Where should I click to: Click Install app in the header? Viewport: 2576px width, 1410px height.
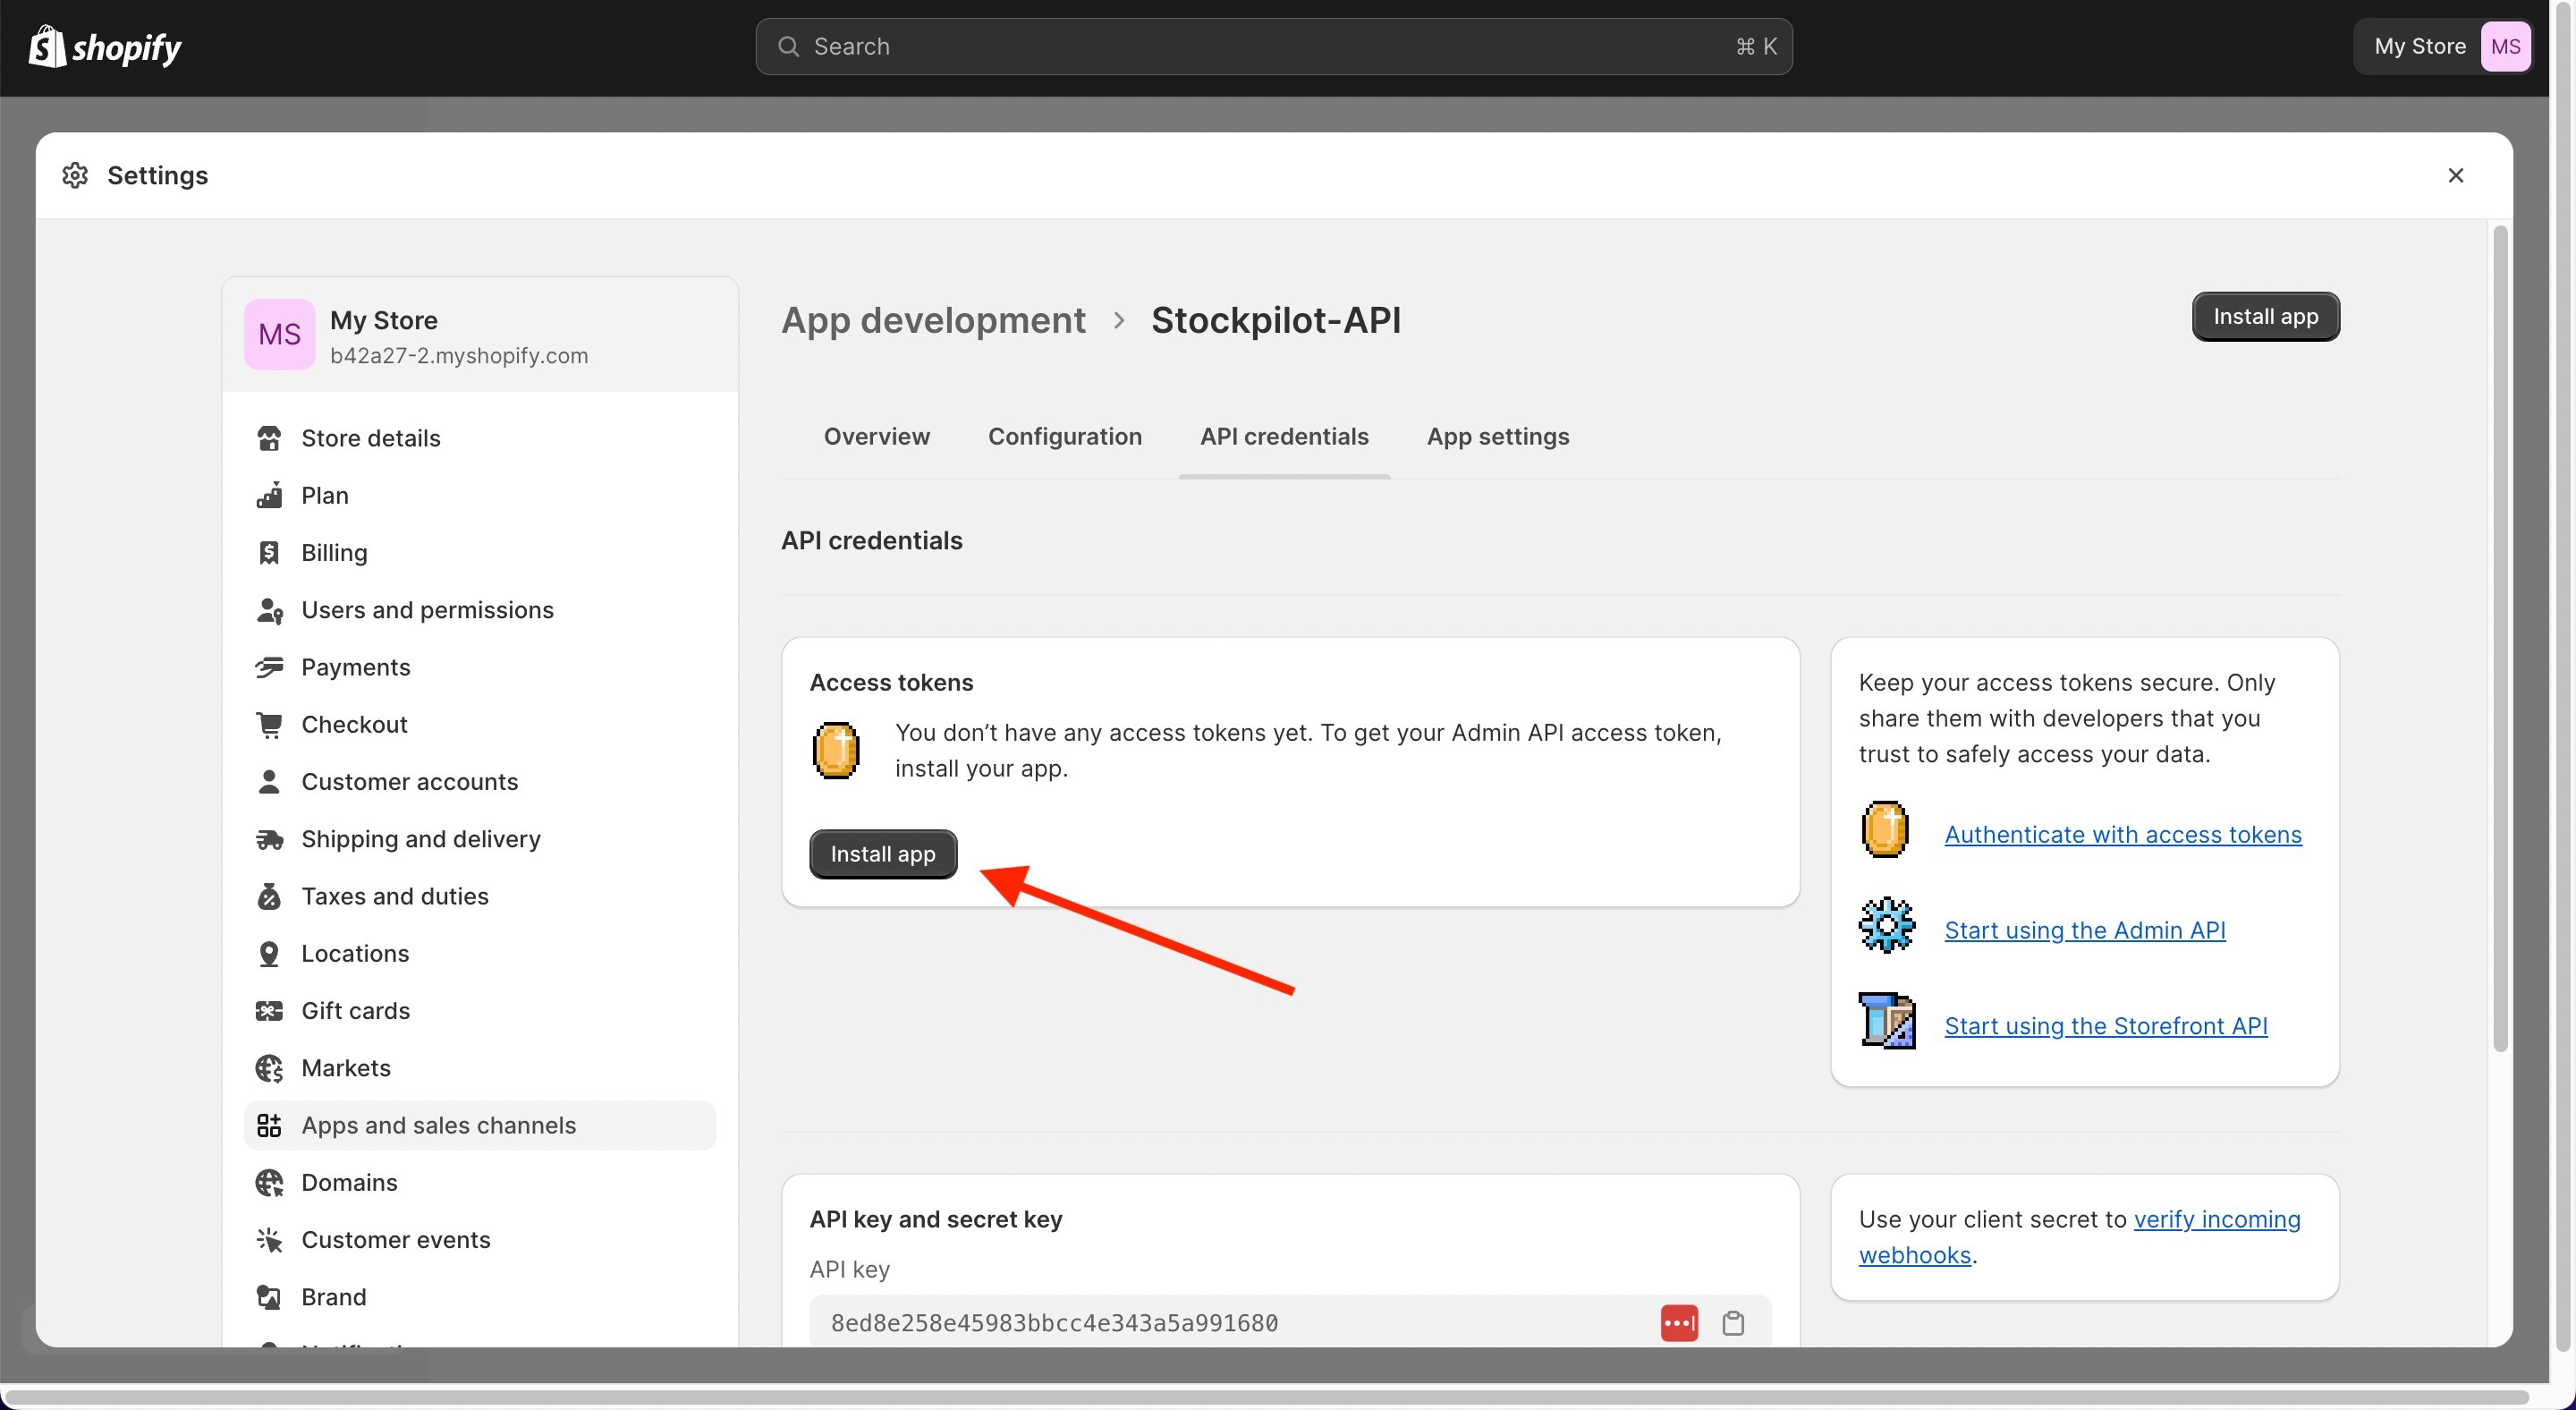[2265, 316]
